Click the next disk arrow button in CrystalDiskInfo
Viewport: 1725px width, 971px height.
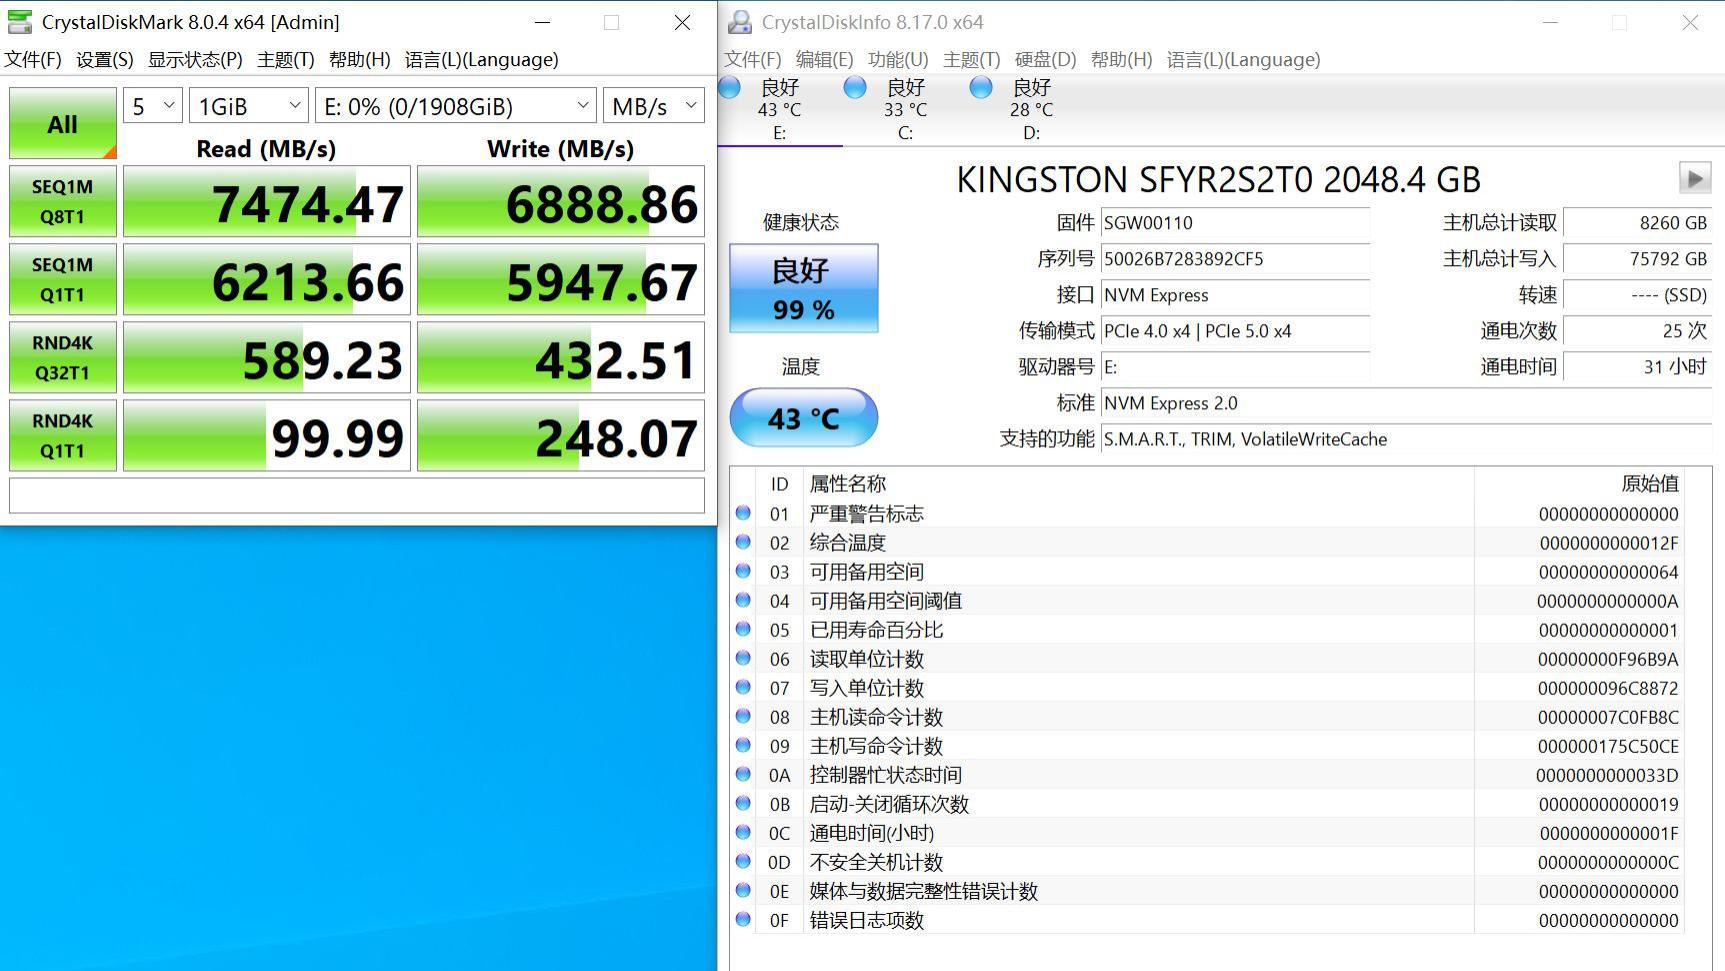(x=1695, y=179)
